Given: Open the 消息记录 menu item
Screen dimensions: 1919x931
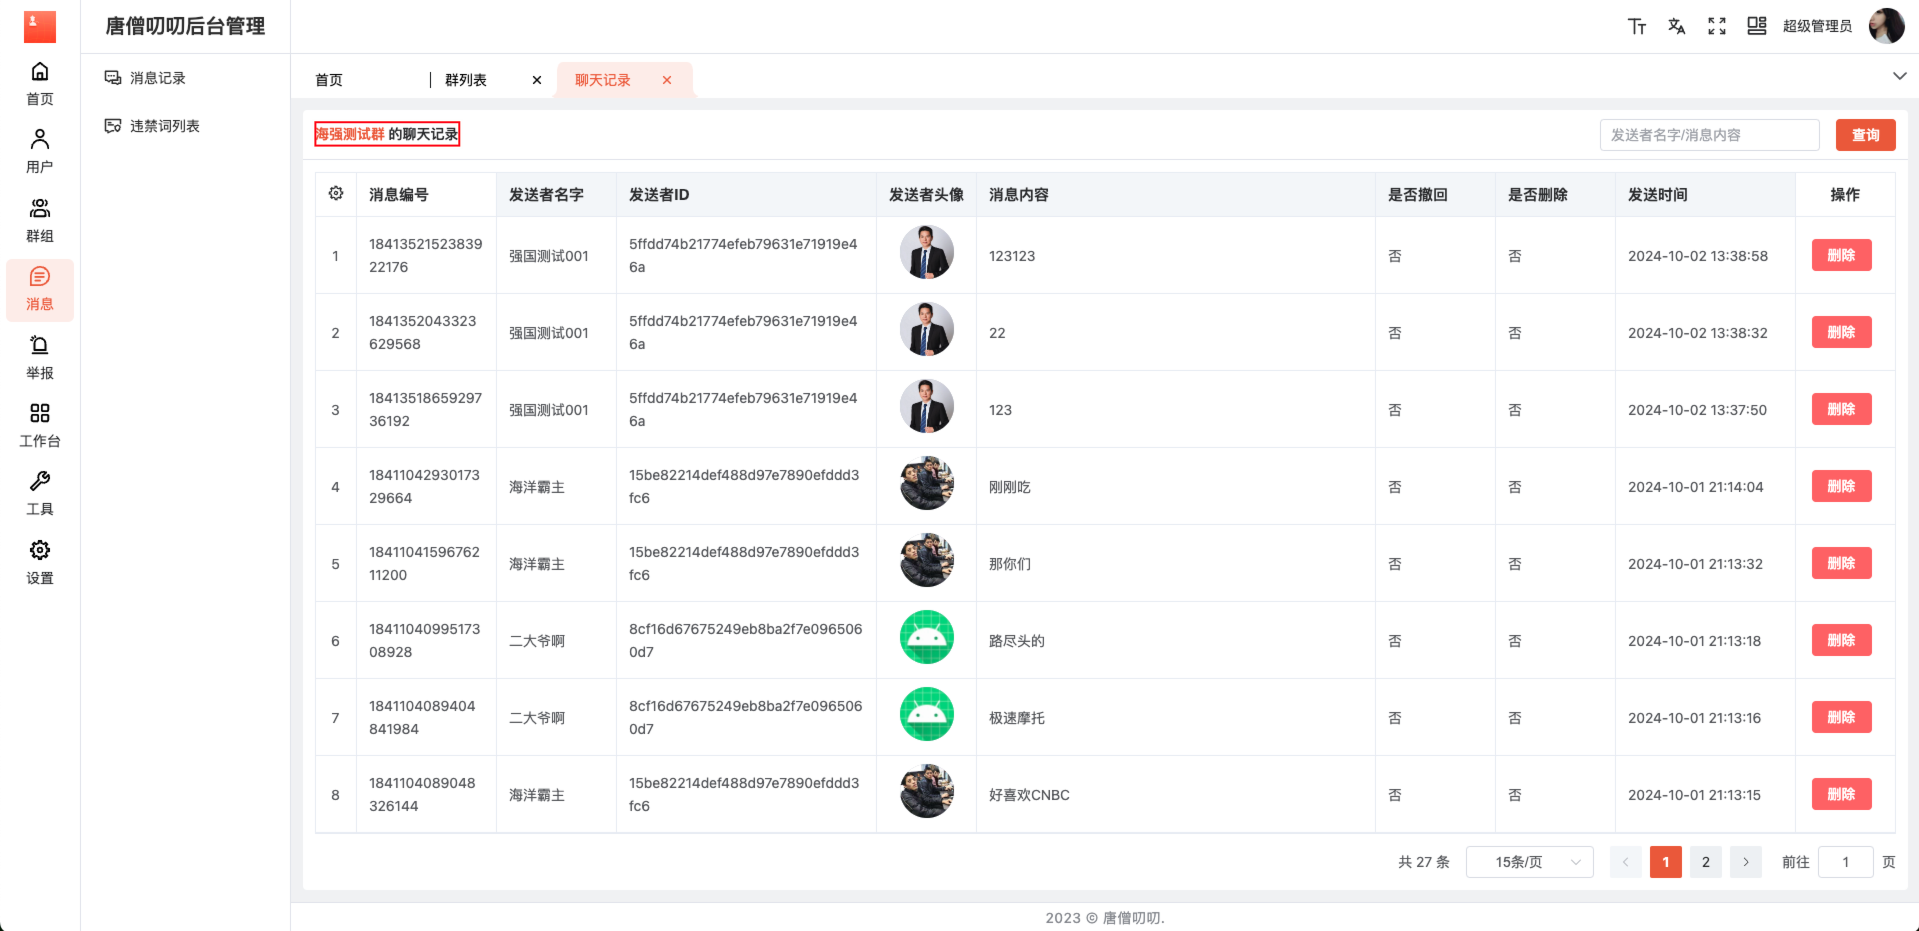Looking at the screenshot, I should [x=154, y=77].
